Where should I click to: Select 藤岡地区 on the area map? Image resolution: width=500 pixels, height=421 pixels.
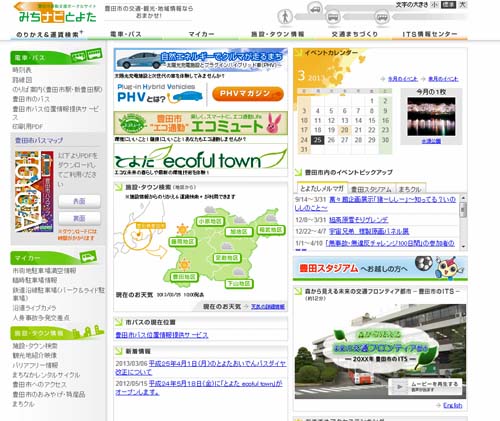(x=182, y=242)
